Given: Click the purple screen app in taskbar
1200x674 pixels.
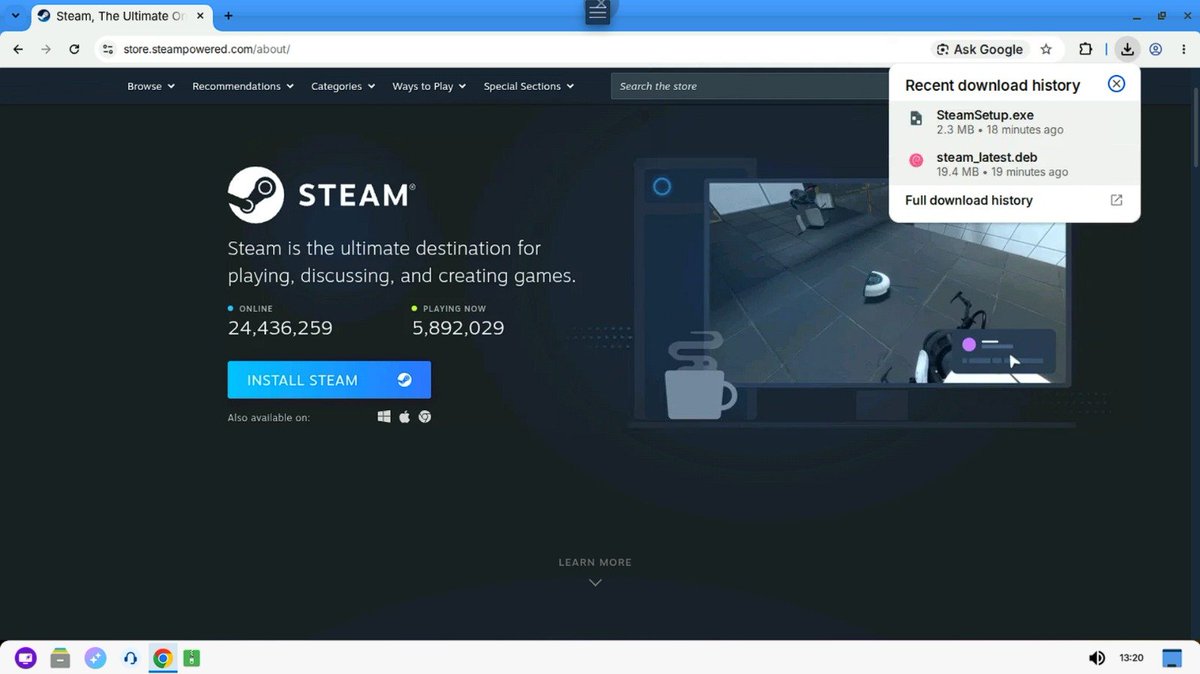Looking at the screenshot, I should click(26, 658).
